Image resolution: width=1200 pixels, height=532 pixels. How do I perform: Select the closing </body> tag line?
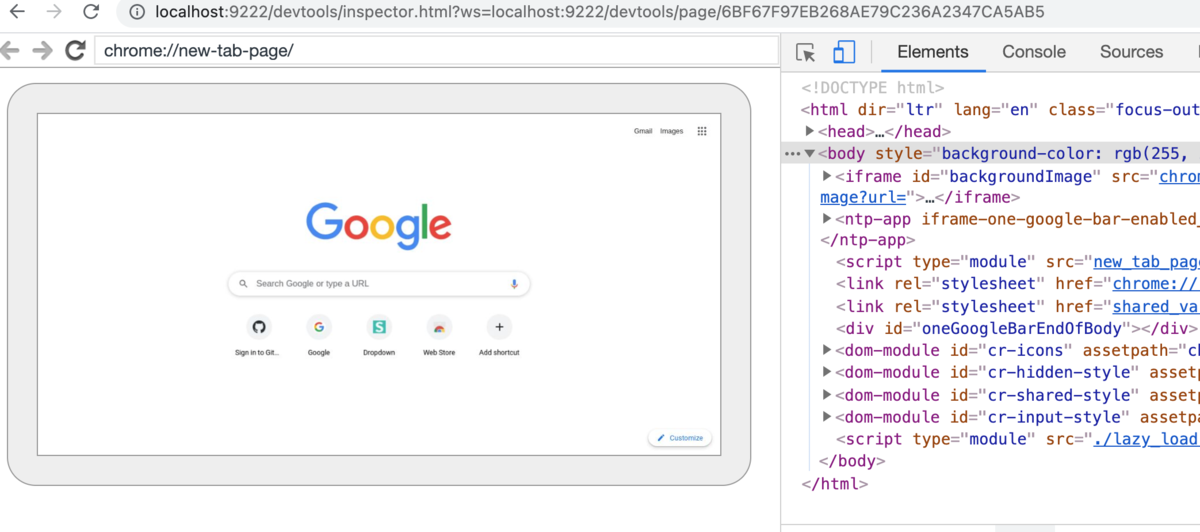[853, 461]
